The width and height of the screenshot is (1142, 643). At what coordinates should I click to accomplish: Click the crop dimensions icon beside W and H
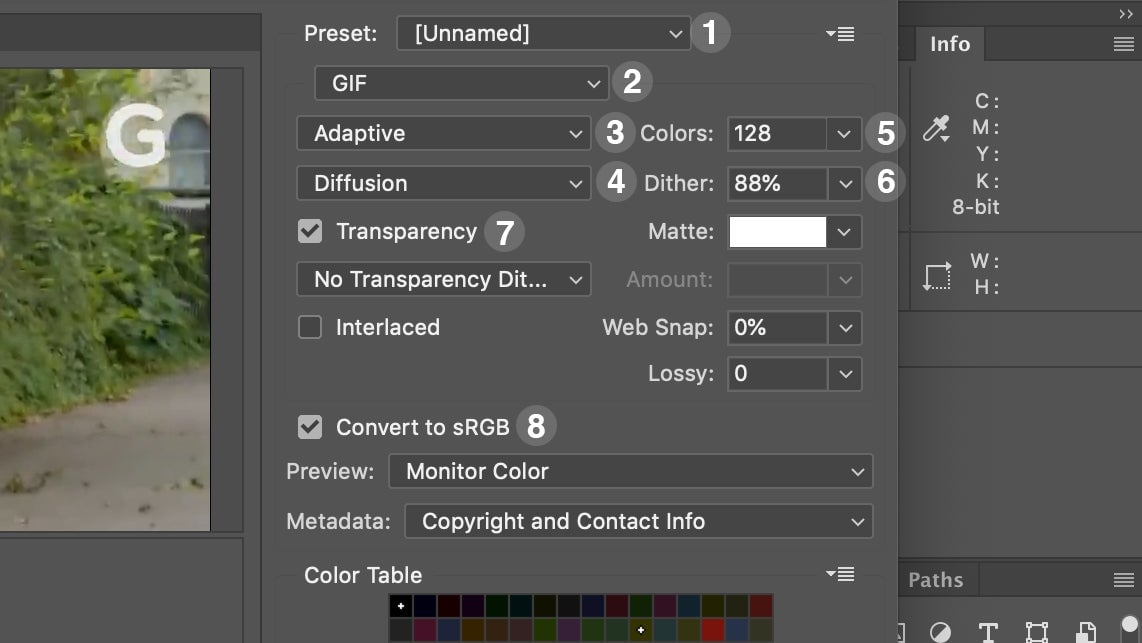tap(938, 276)
